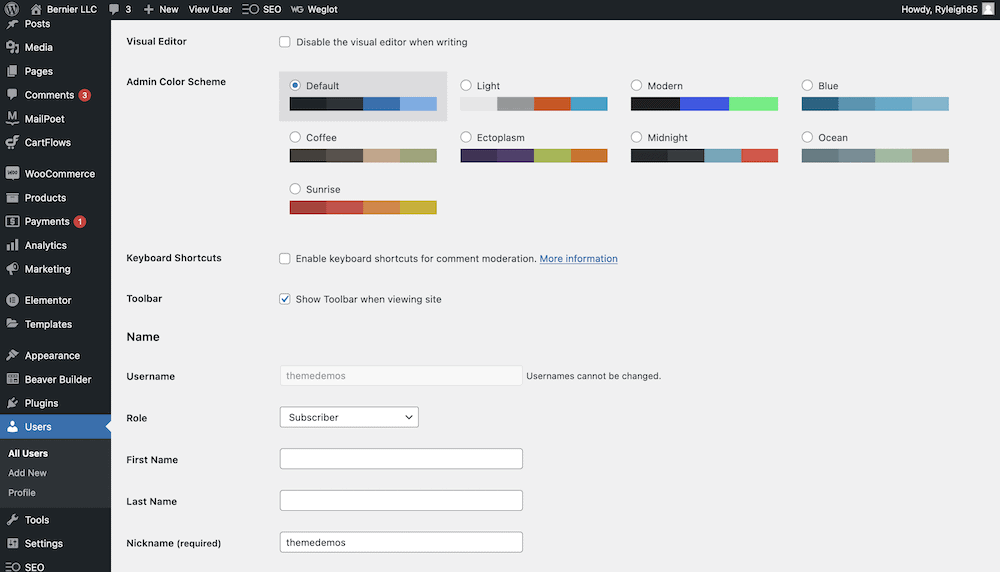The width and height of the screenshot is (1000, 572).
Task: Click the Sunrise scheme color palette strip
Action: 363,207
